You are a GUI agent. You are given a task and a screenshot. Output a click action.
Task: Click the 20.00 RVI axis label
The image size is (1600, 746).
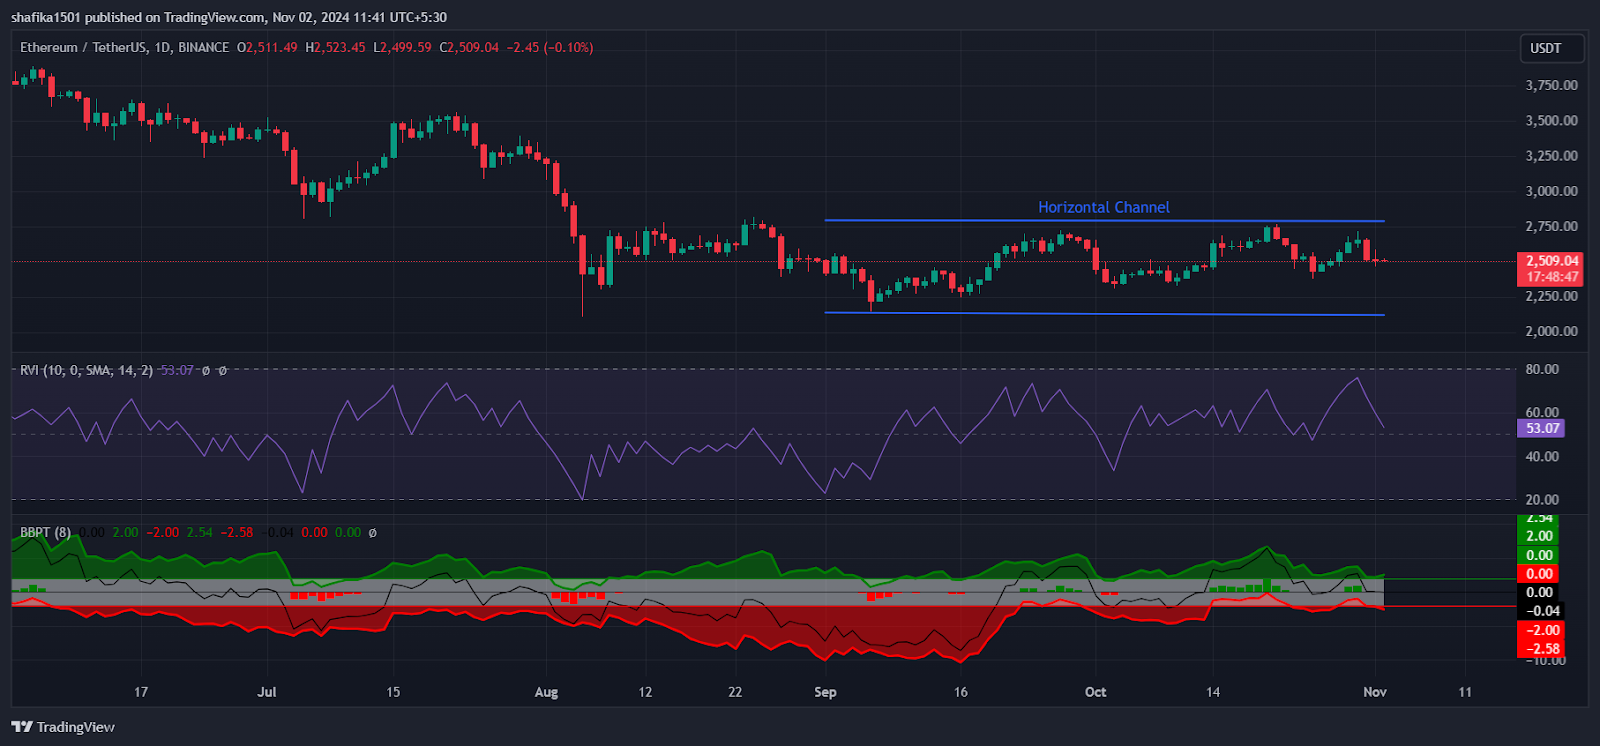click(x=1542, y=499)
